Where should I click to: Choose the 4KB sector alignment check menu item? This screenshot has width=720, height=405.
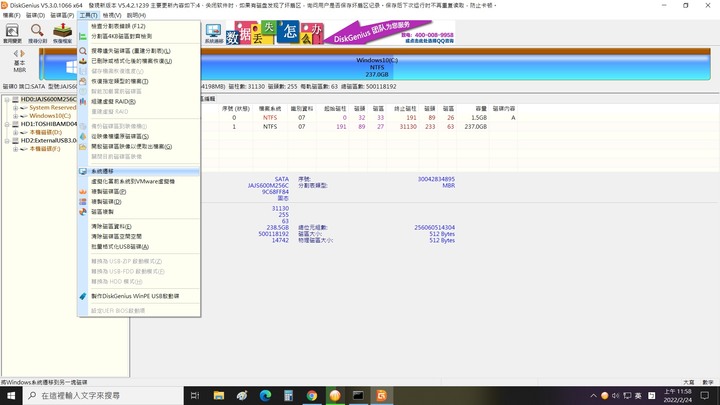coord(139,36)
